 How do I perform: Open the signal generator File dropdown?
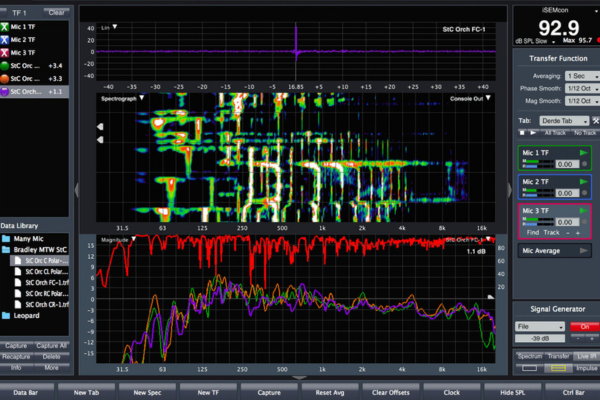click(540, 327)
